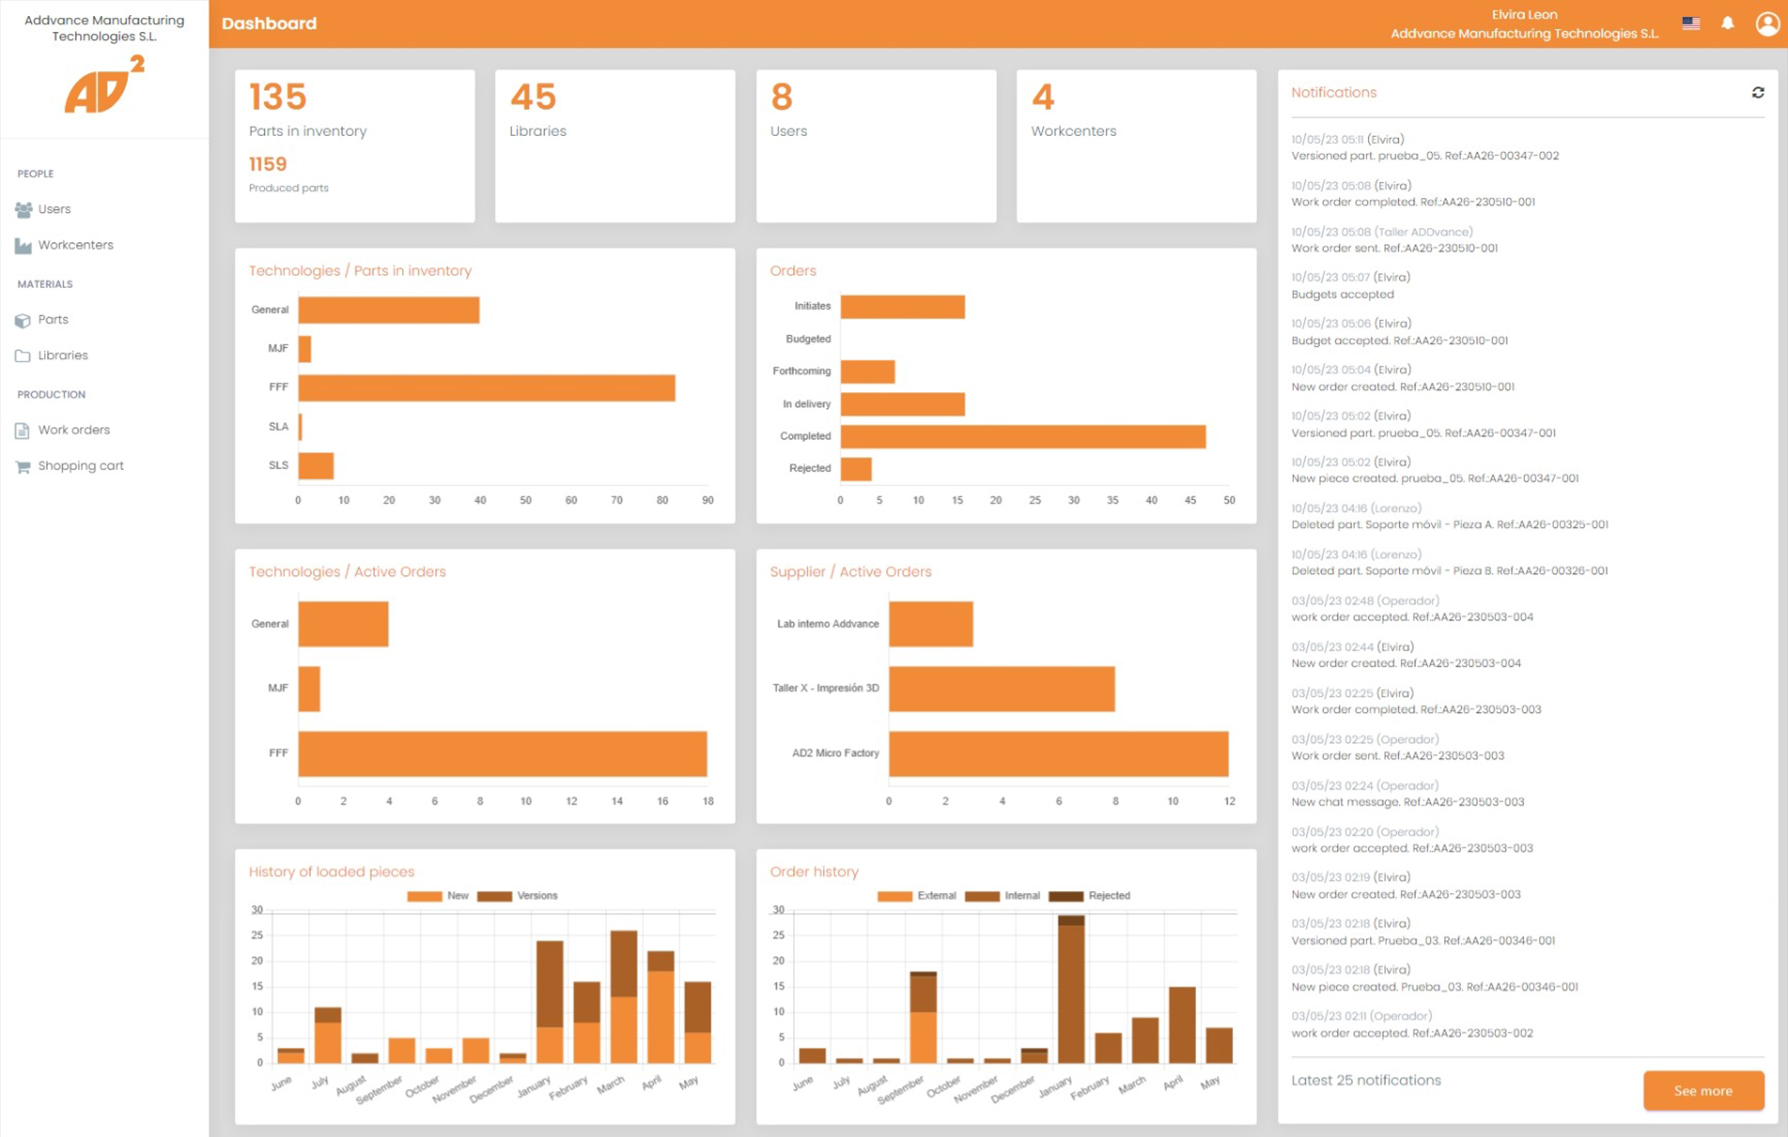Open Work orders from the sidebar menu
This screenshot has height=1137, width=1788.
point(74,430)
